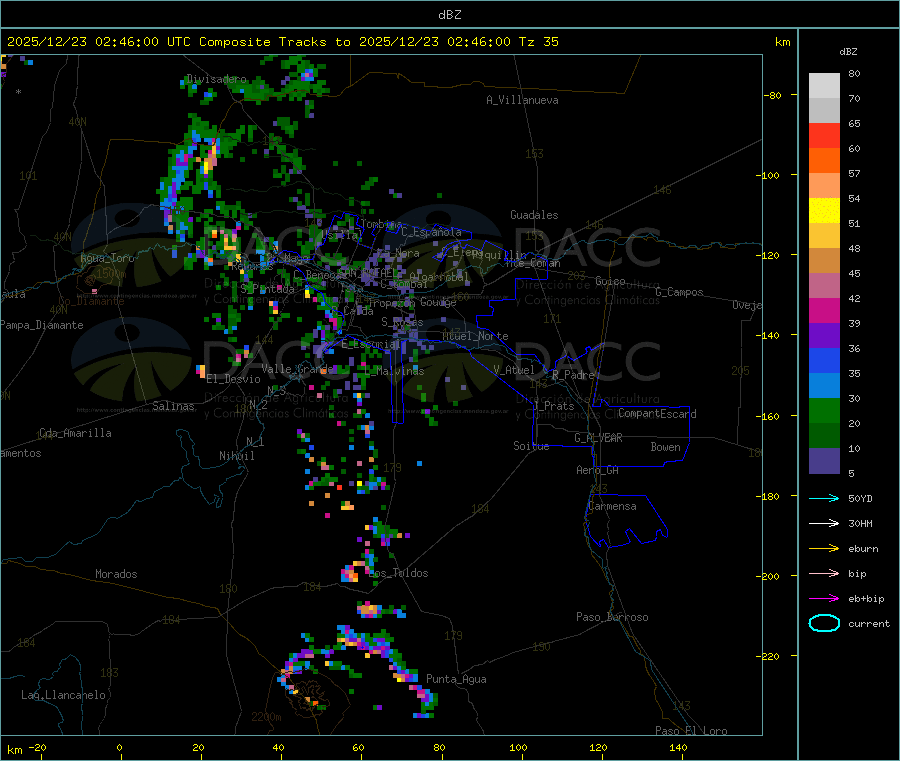The width and height of the screenshot is (900, 761).
Task: Click the 'Los_Toldos' map label
Action: (x=398, y=573)
